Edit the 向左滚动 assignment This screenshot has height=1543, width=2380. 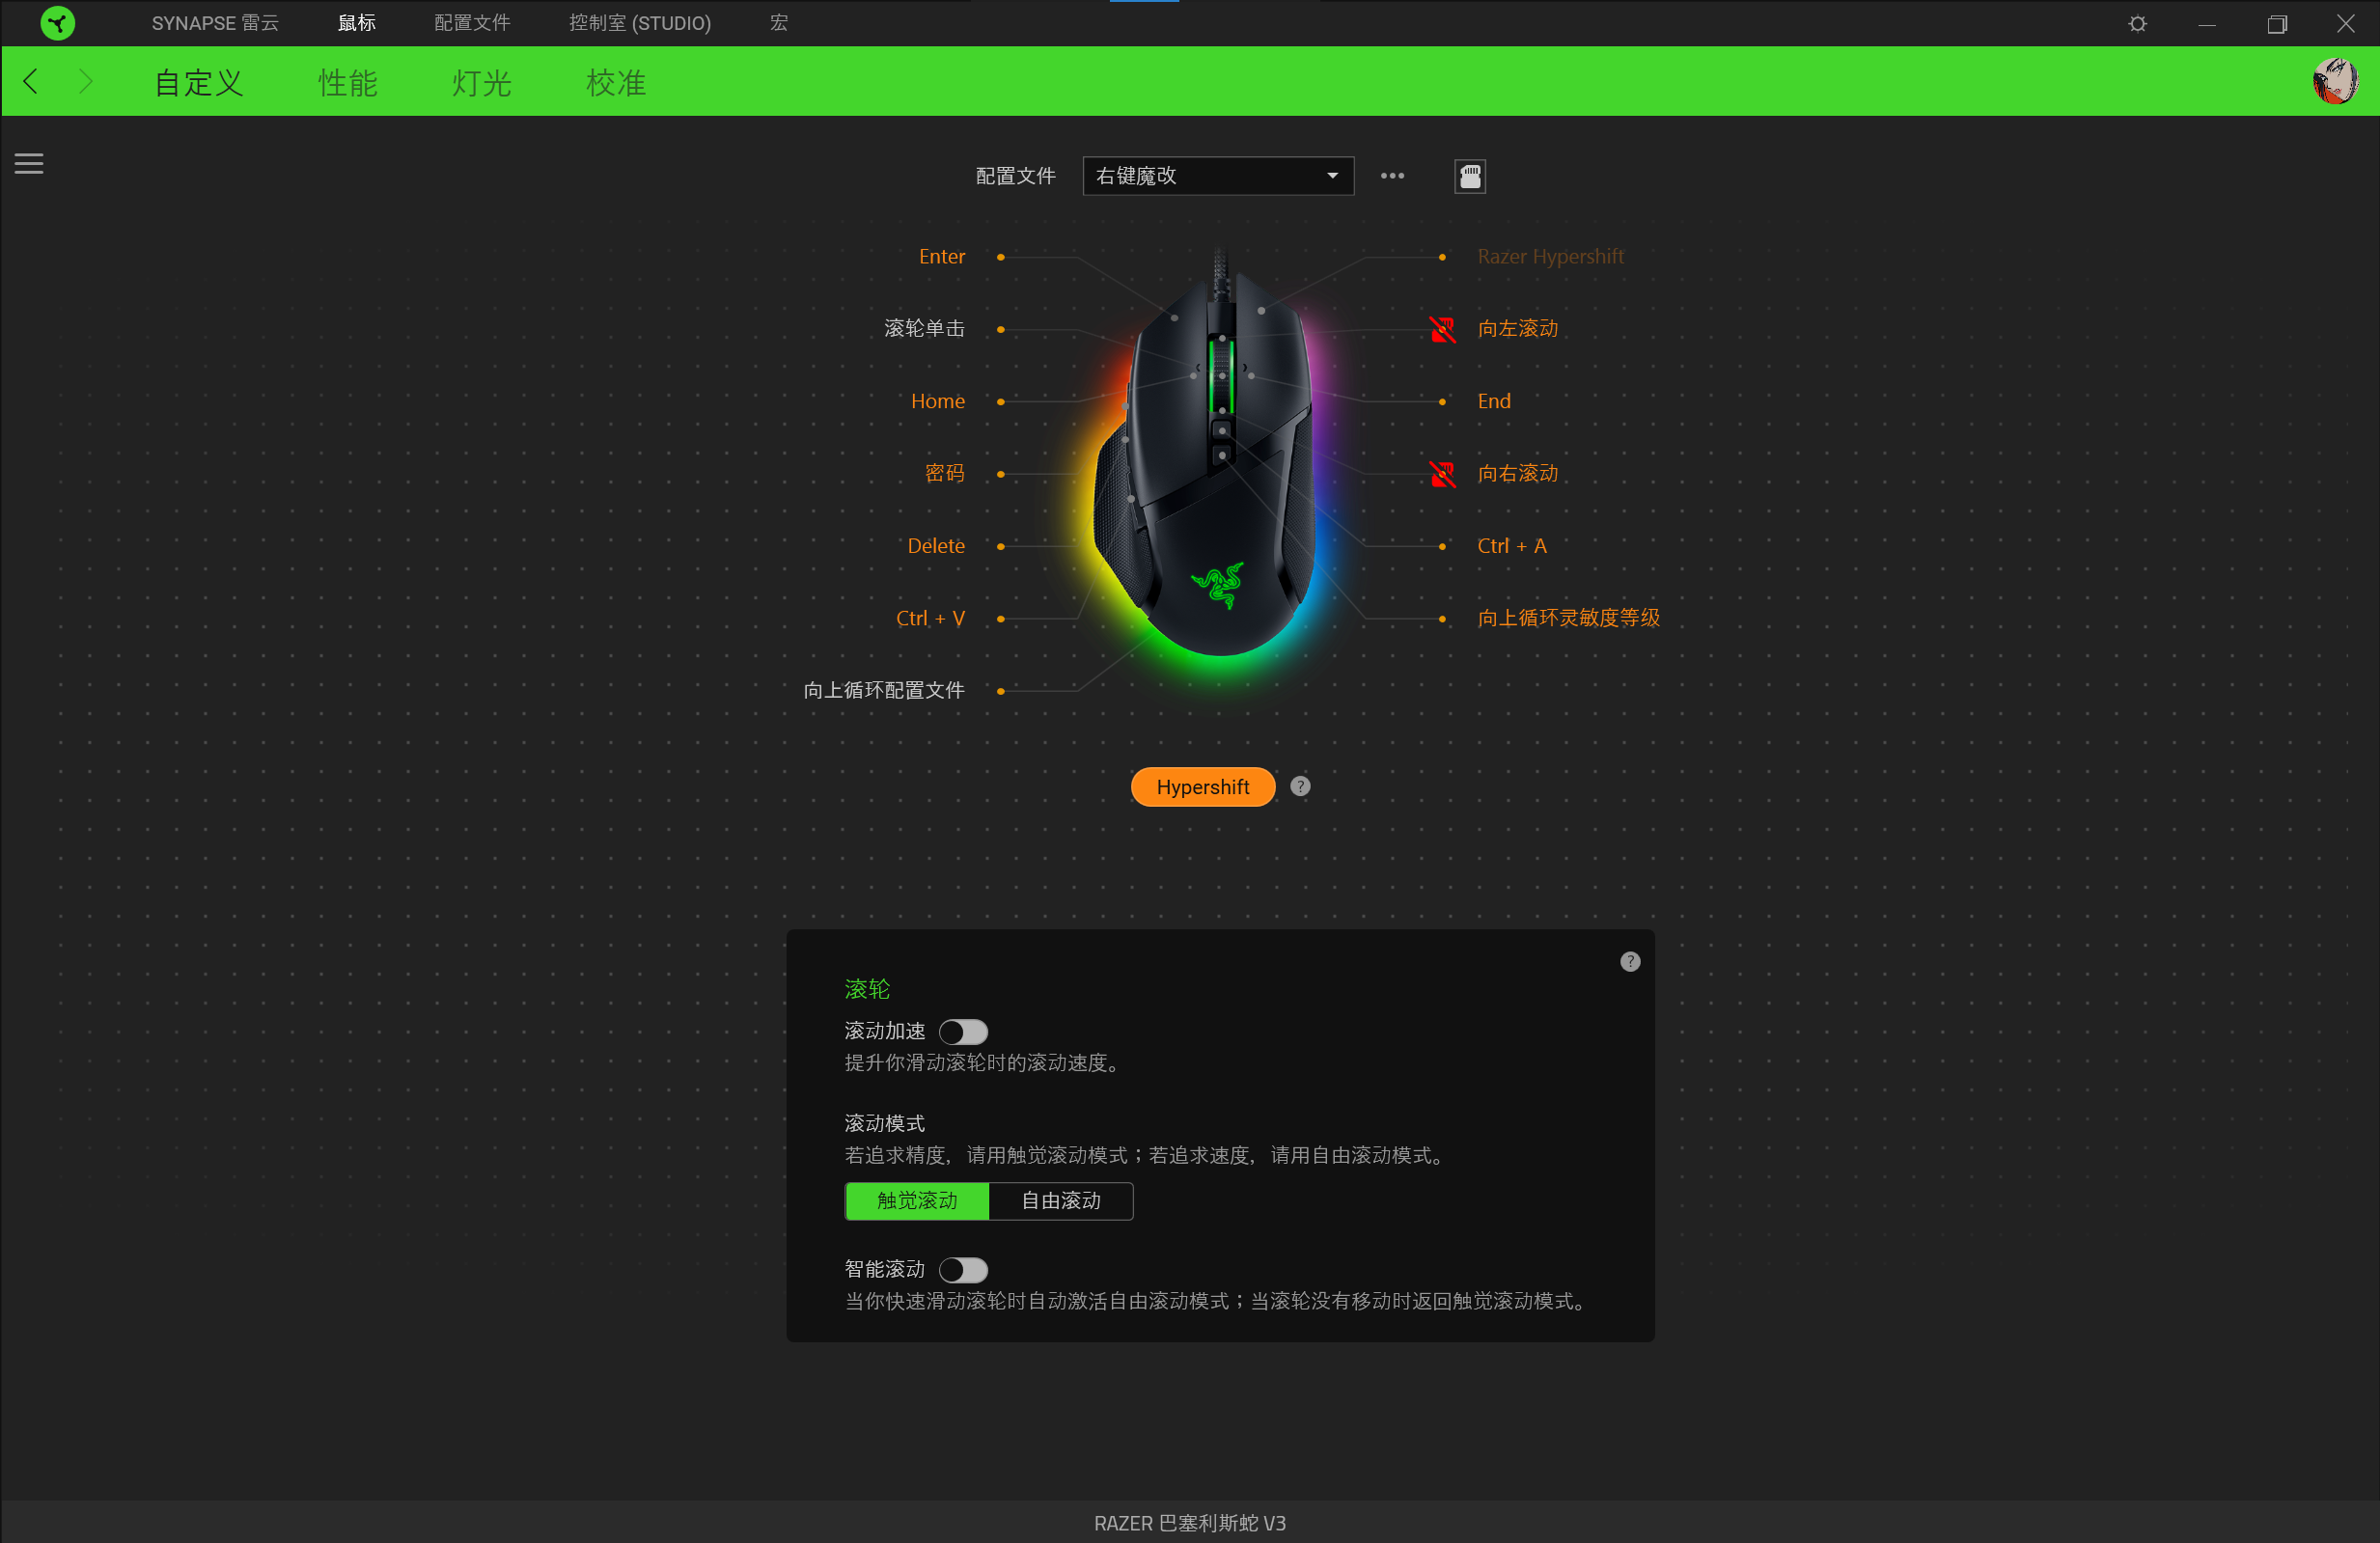(1517, 329)
